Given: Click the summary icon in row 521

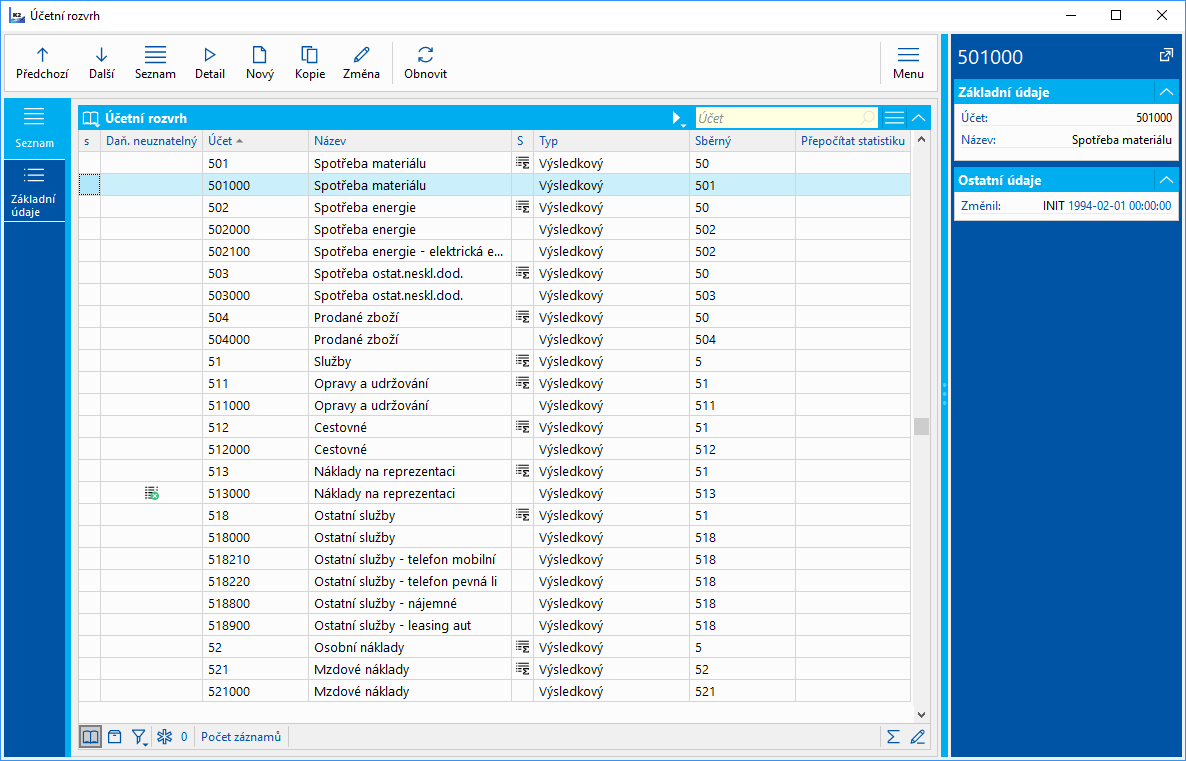Looking at the screenshot, I should pyautogui.click(x=522, y=669).
